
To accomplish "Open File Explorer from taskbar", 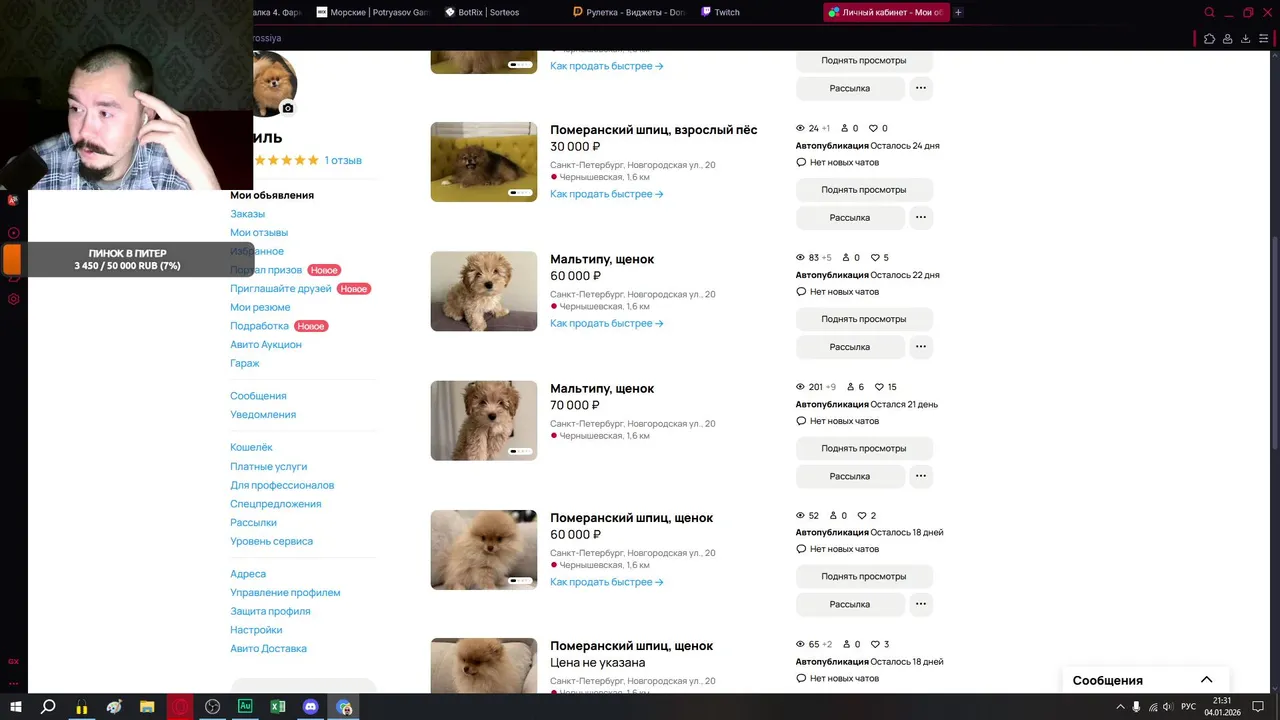I will 147,707.
